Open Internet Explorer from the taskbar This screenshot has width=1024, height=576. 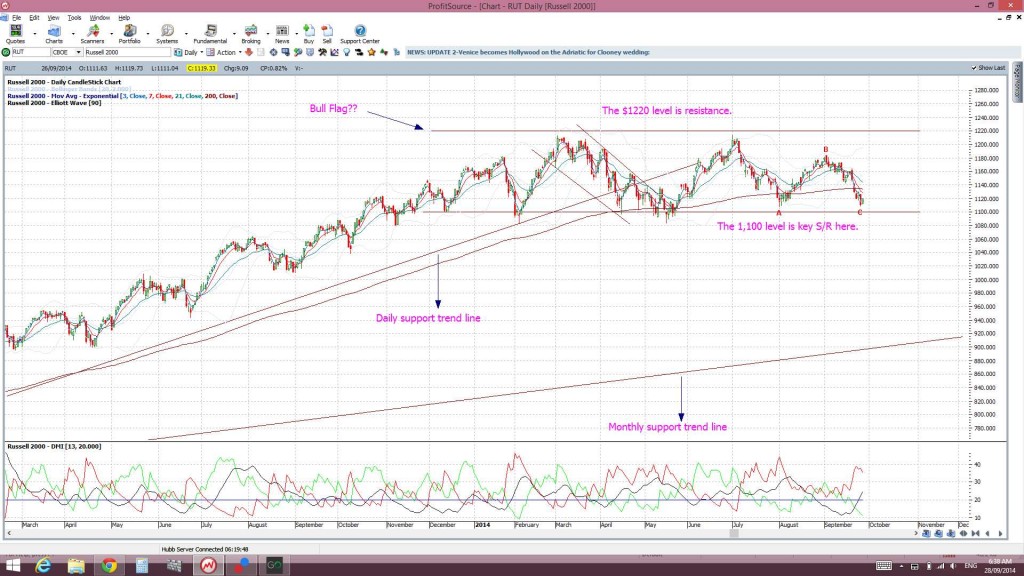43,566
